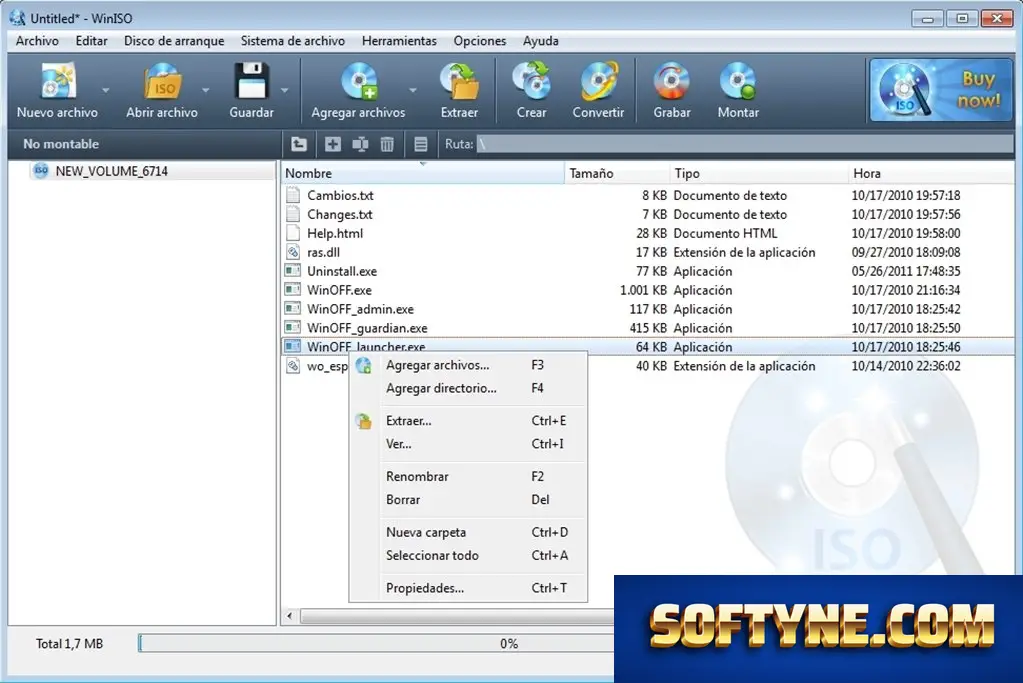The width and height of the screenshot is (1023, 683).
Task: Click the Guardar floppy disk icon
Action: coord(251,82)
